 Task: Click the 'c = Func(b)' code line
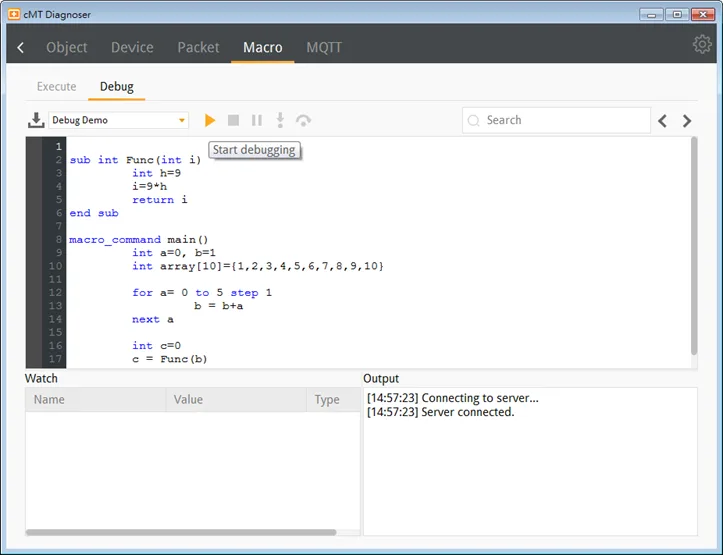(x=170, y=359)
